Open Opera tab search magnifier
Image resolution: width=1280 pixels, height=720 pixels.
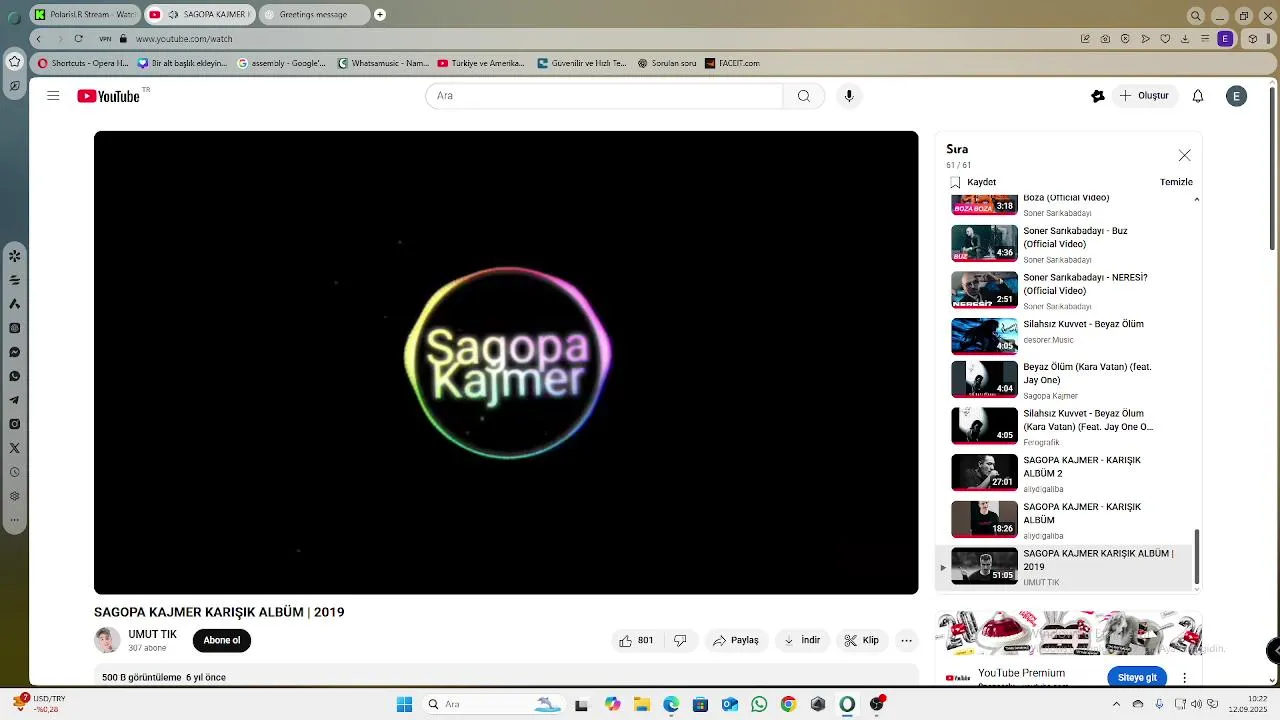click(x=1195, y=15)
